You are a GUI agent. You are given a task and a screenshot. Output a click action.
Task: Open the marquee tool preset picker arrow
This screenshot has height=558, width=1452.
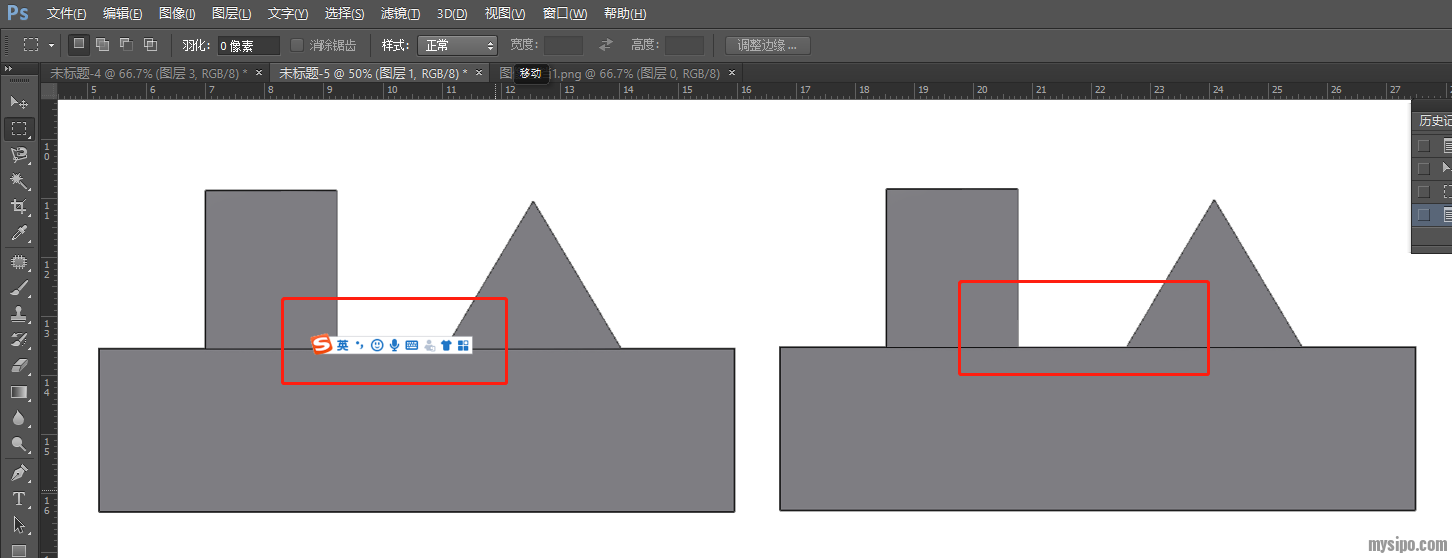(51, 45)
